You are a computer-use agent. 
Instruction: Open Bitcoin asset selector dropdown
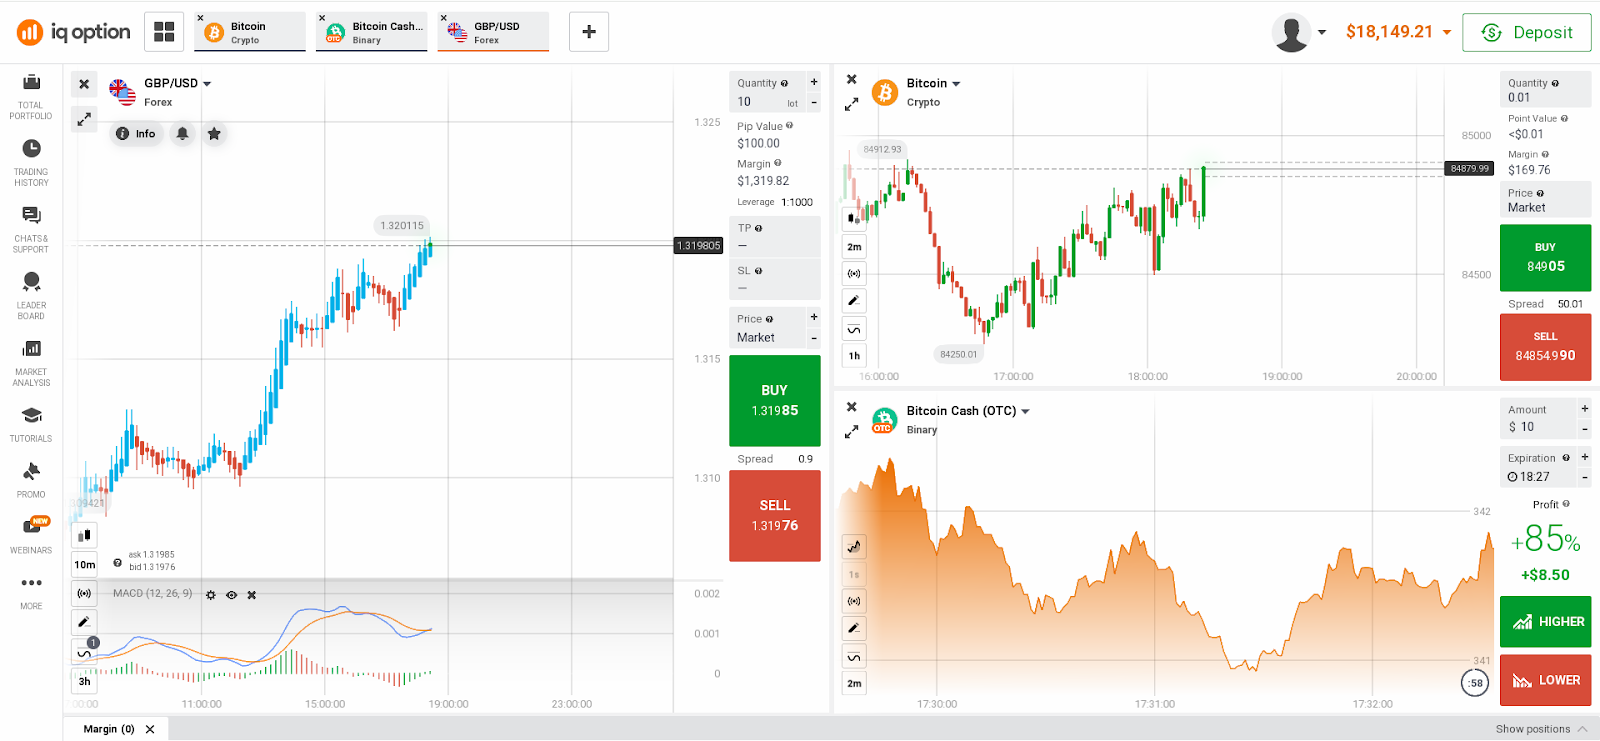click(x=933, y=83)
